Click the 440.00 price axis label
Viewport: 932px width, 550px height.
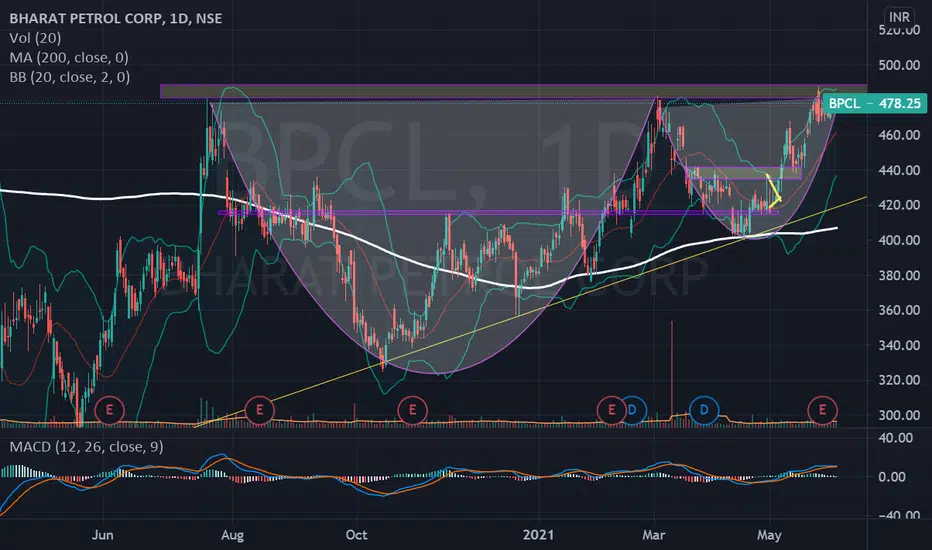899,170
